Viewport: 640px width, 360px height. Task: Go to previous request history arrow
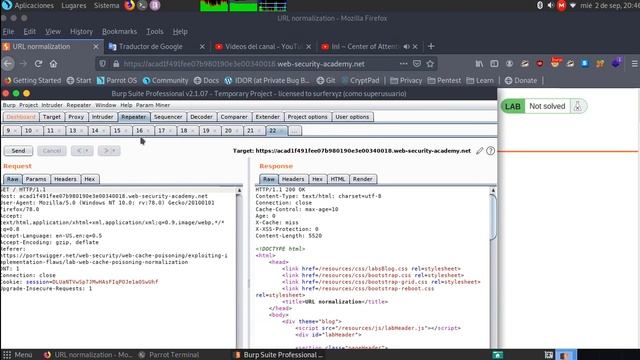tap(82, 151)
